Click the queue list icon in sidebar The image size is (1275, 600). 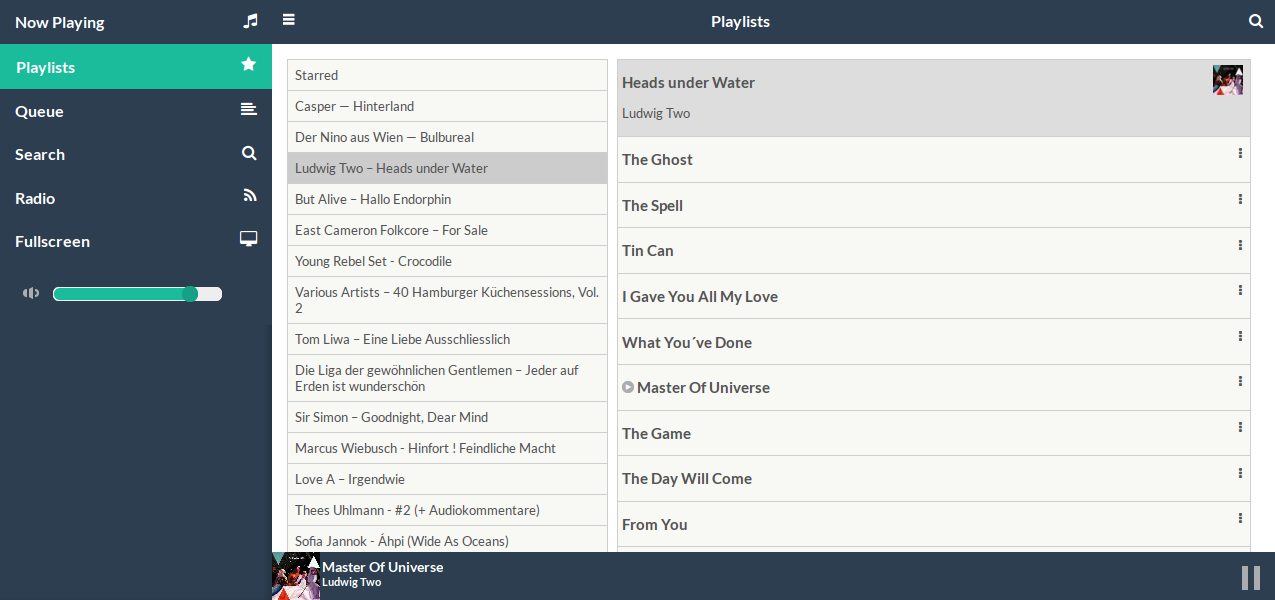tap(248, 110)
